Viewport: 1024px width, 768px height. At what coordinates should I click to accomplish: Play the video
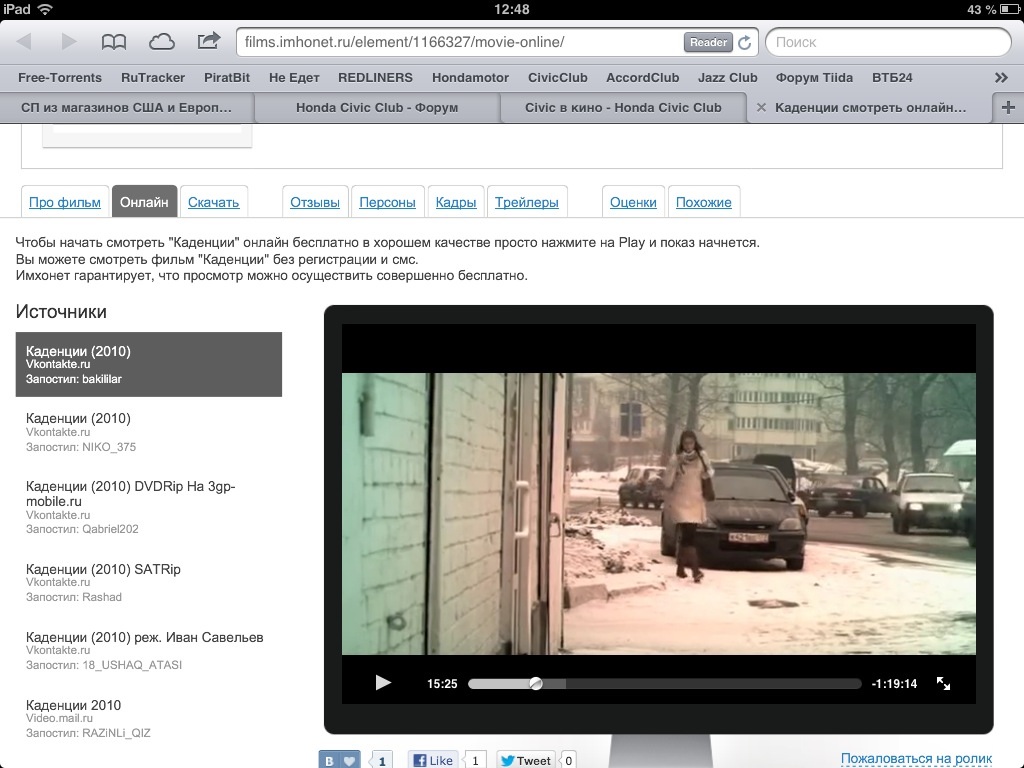(383, 683)
